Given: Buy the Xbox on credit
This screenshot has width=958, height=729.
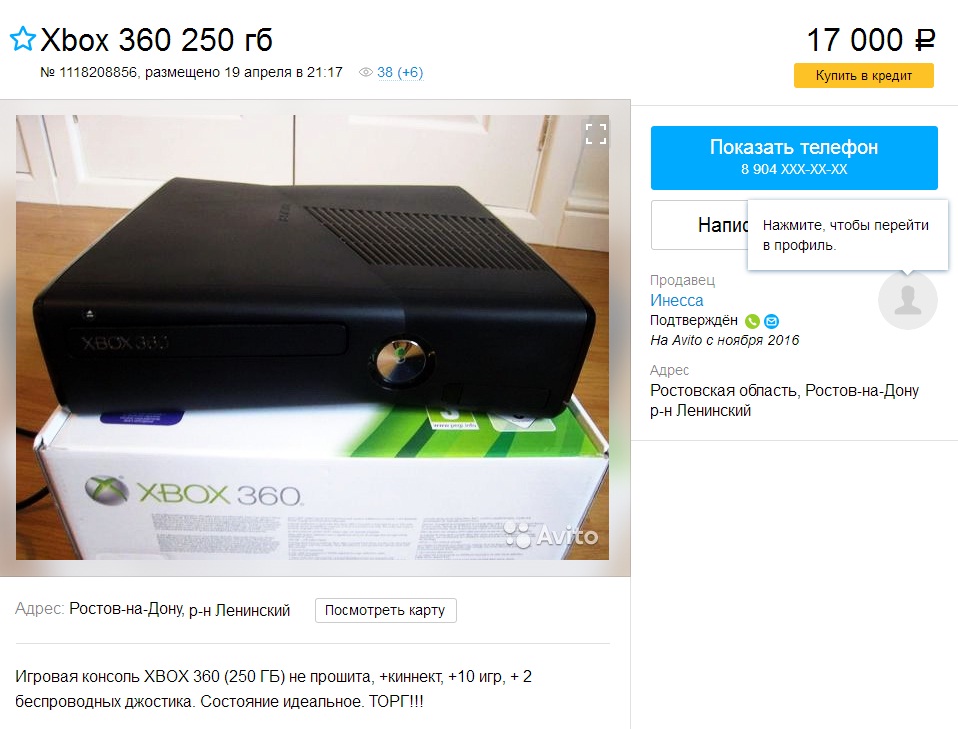Looking at the screenshot, I should 863,76.
